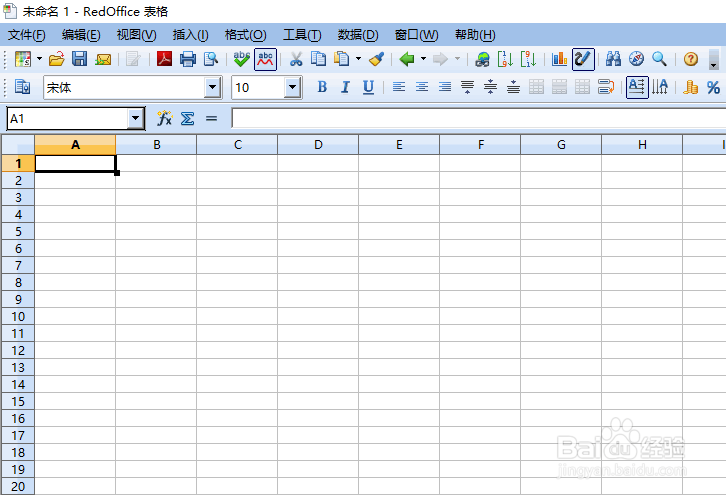
Task: Select row 10 header
Action: 18,316
